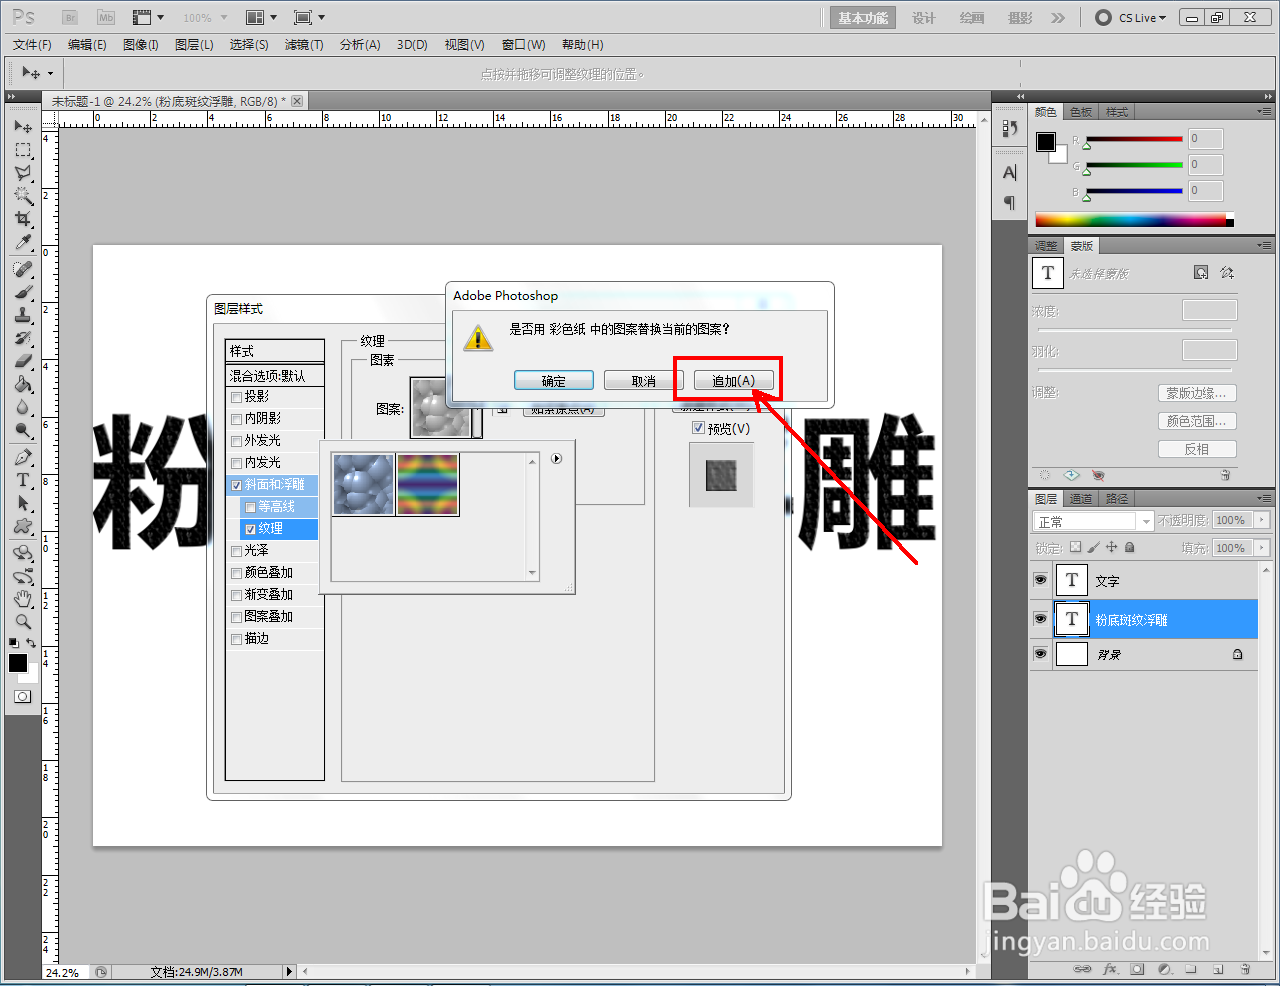Expand more workspaces chevron
Viewport: 1280px width, 986px height.
pos(1058,18)
